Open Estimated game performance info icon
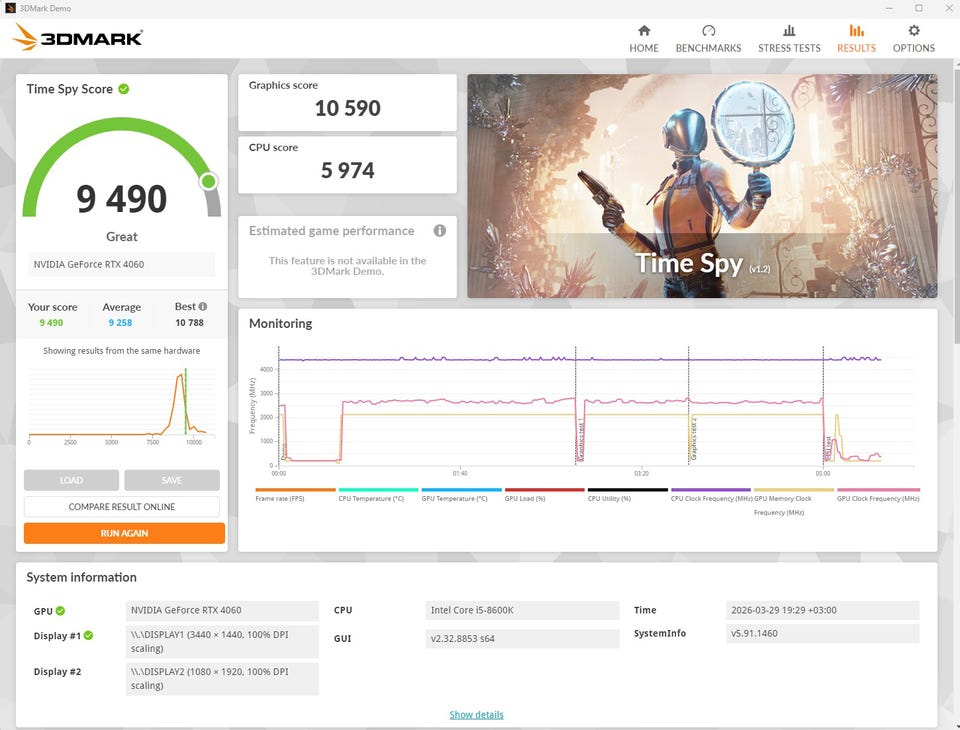This screenshot has height=730, width=960. click(440, 231)
